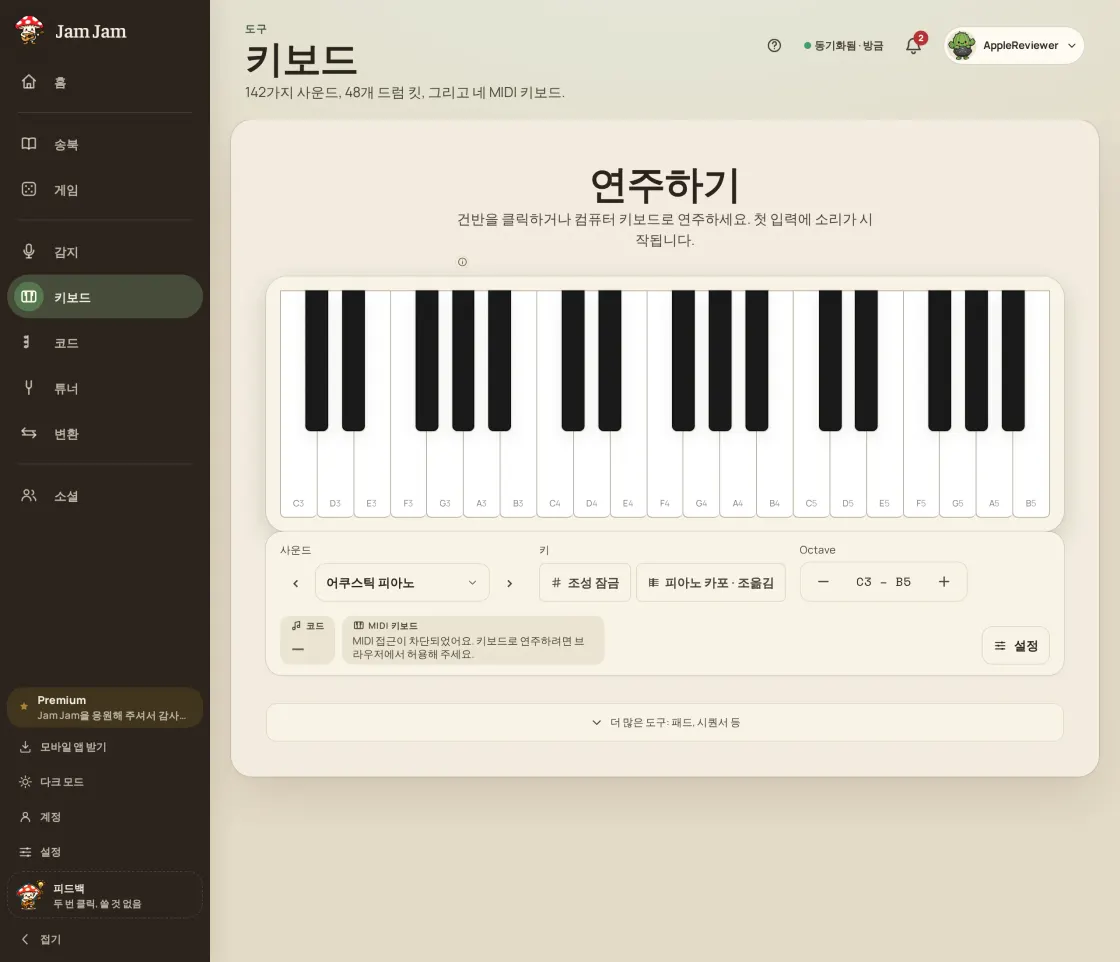Play the B5 white key
This screenshot has width=1120, height=962.
[x=1031, y=475]
